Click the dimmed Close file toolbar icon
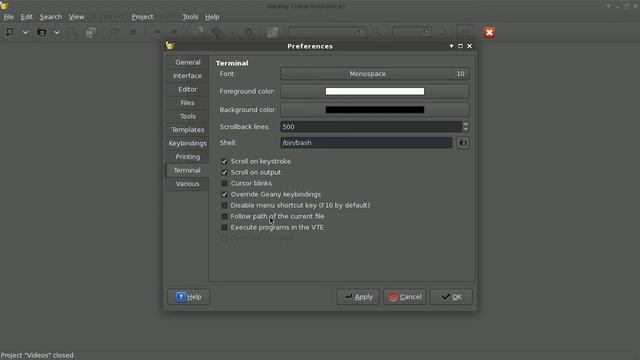The width and height of the screenshot is (640, 360). coord(133,32)
